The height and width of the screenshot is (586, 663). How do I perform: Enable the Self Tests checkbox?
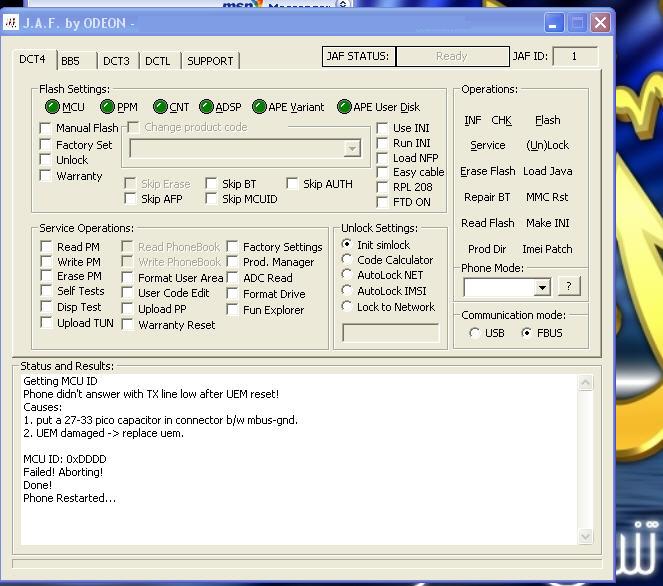(46, 291)
